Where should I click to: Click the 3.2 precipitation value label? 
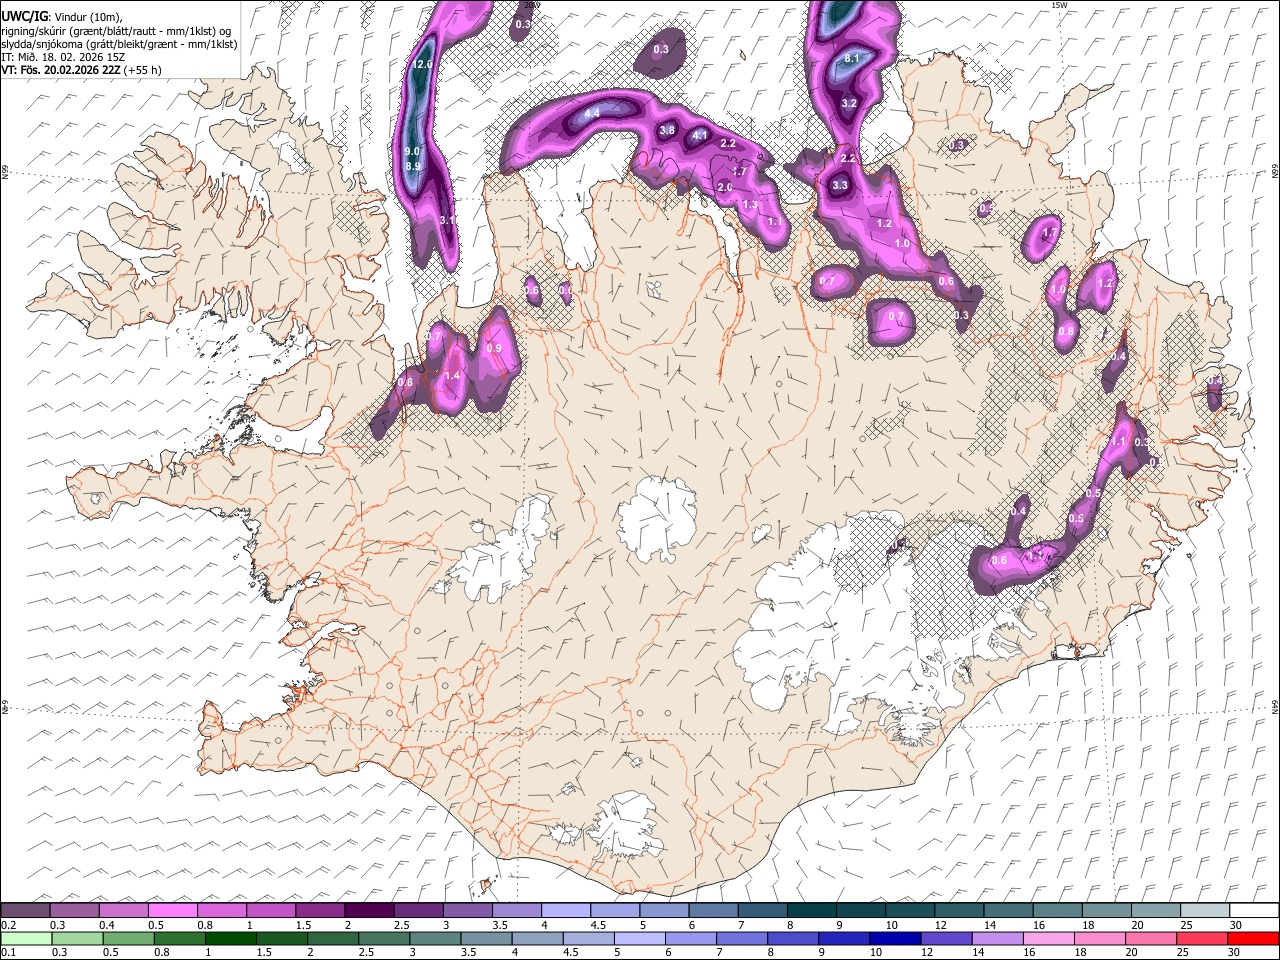[850, 104]
